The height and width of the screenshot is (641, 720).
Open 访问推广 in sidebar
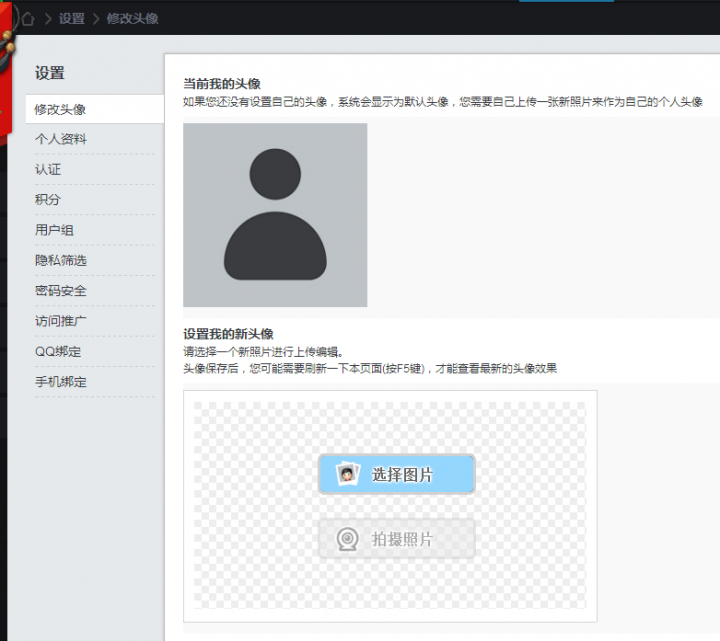click(60, 321)
